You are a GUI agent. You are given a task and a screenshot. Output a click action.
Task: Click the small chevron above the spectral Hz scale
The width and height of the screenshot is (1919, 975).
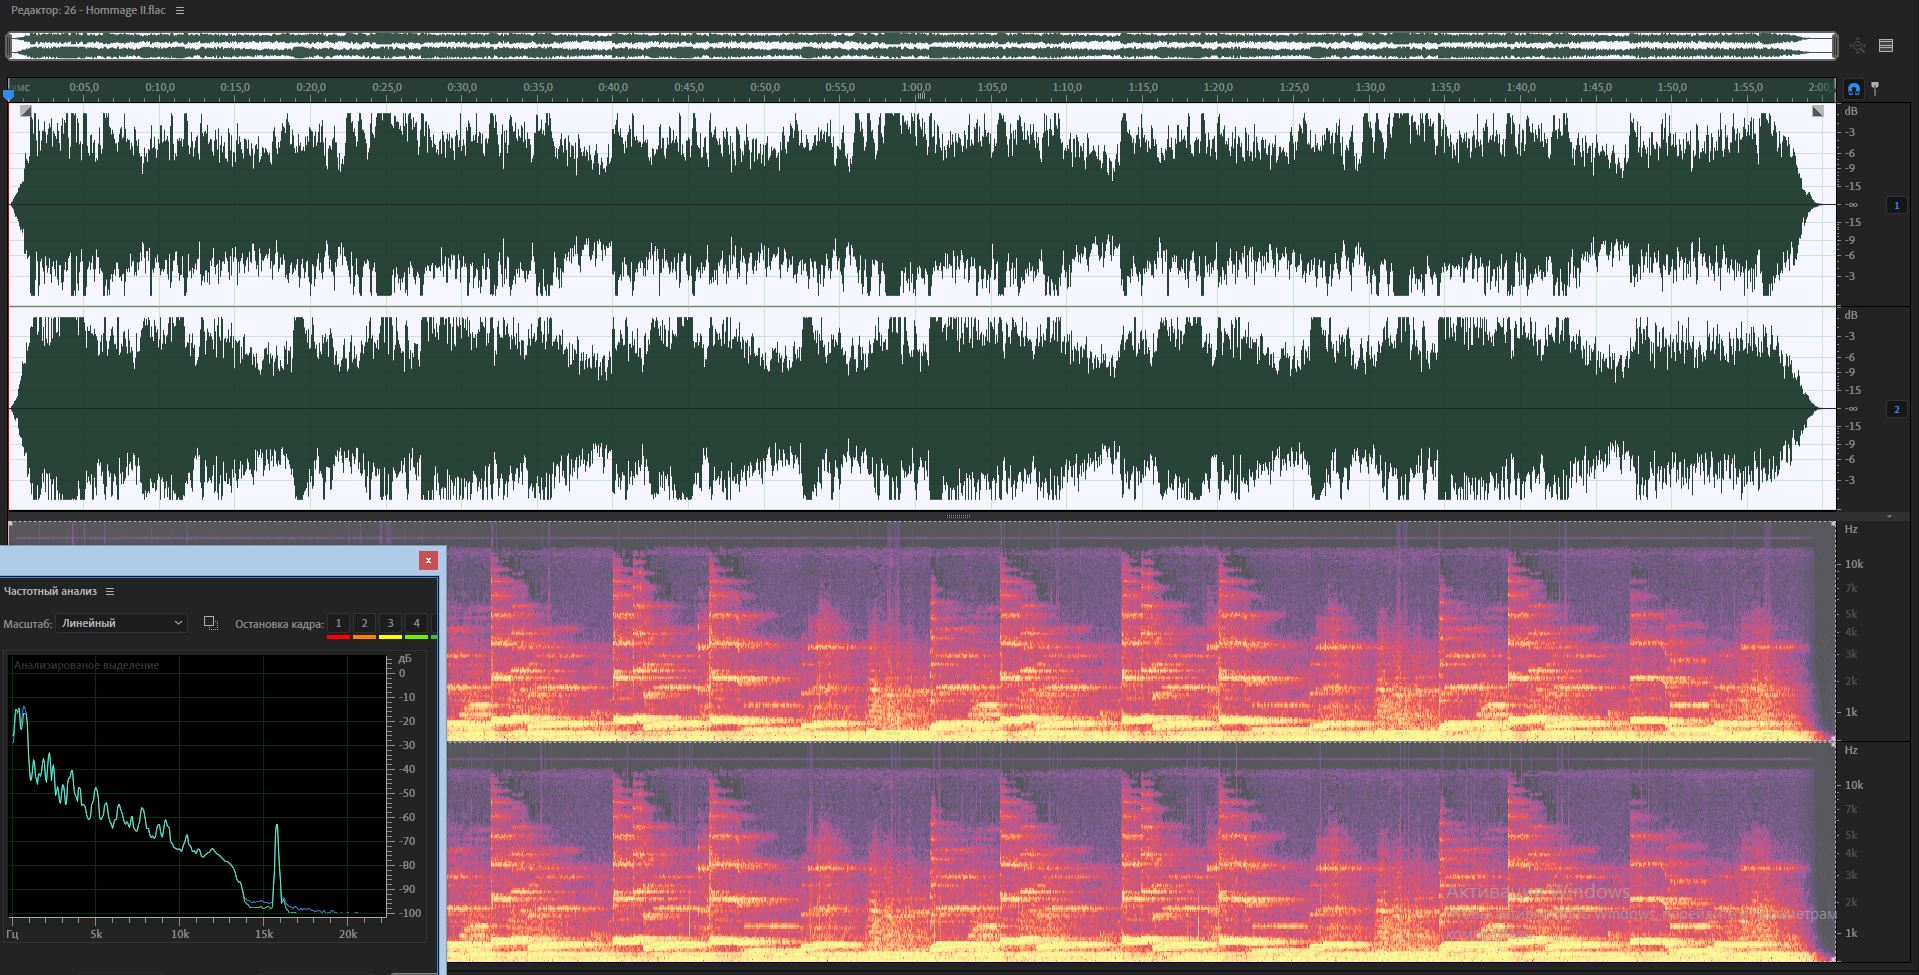(x=1889, y=517)
